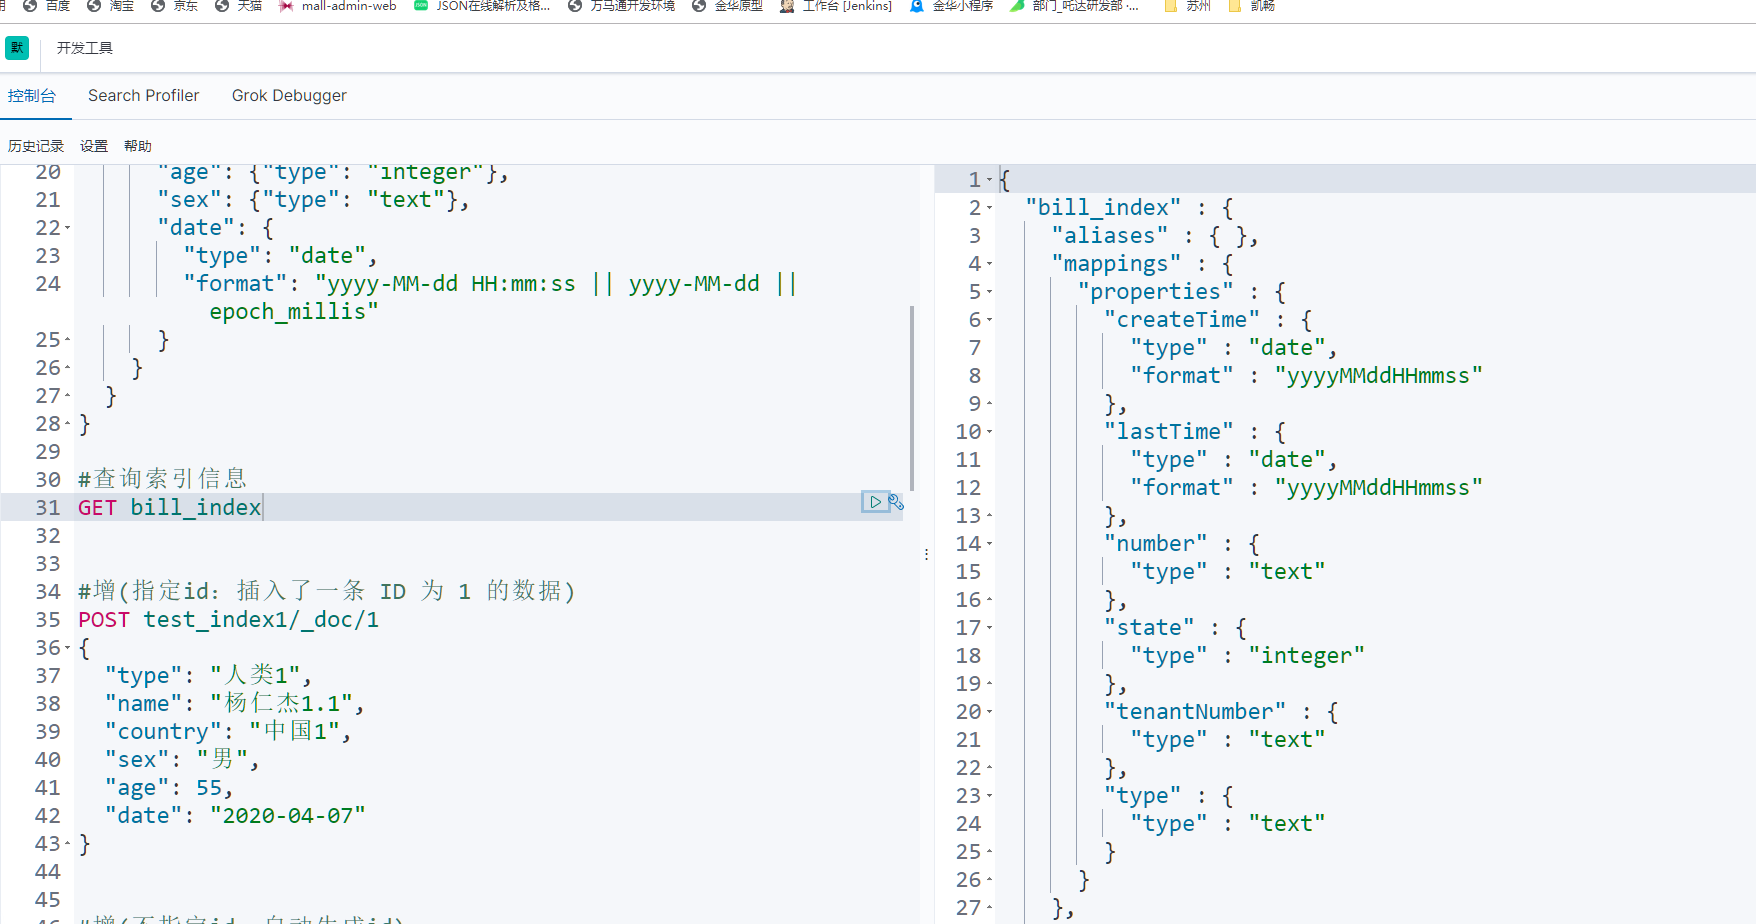The image size is (1756, 924).
Task: Collapse "tenantNumber" at output line 20
Action: [x=989, y=712]
